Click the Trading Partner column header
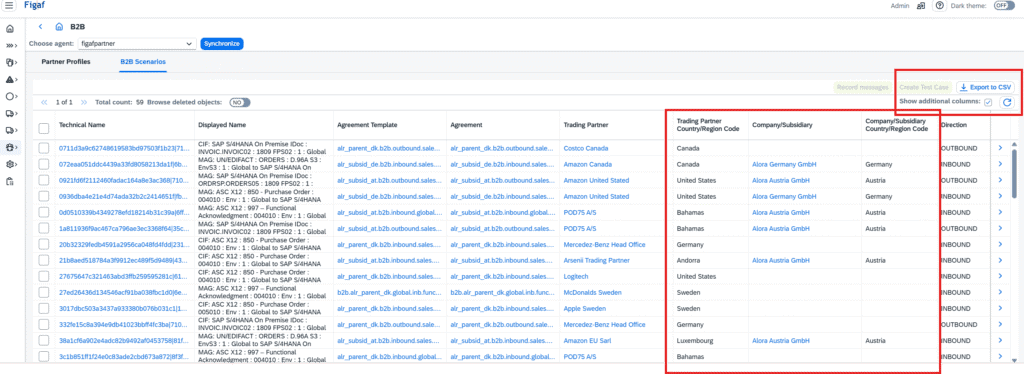The image size is (1024, 374). tap(585, 124)
